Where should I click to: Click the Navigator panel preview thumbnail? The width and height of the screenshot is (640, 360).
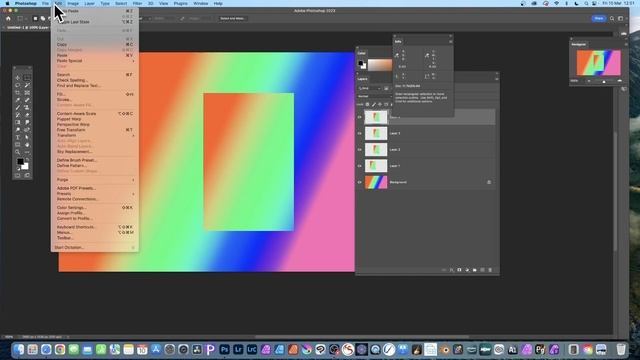(598, 62)
